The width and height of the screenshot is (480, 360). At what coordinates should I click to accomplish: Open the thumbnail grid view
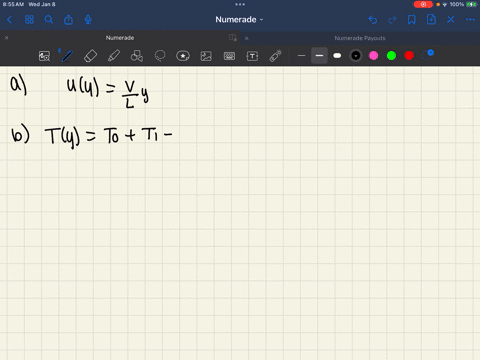29,20
